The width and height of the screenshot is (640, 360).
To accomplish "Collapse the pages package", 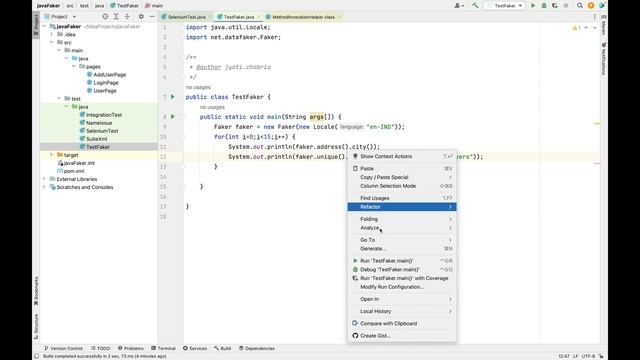I will click(74, 67).
